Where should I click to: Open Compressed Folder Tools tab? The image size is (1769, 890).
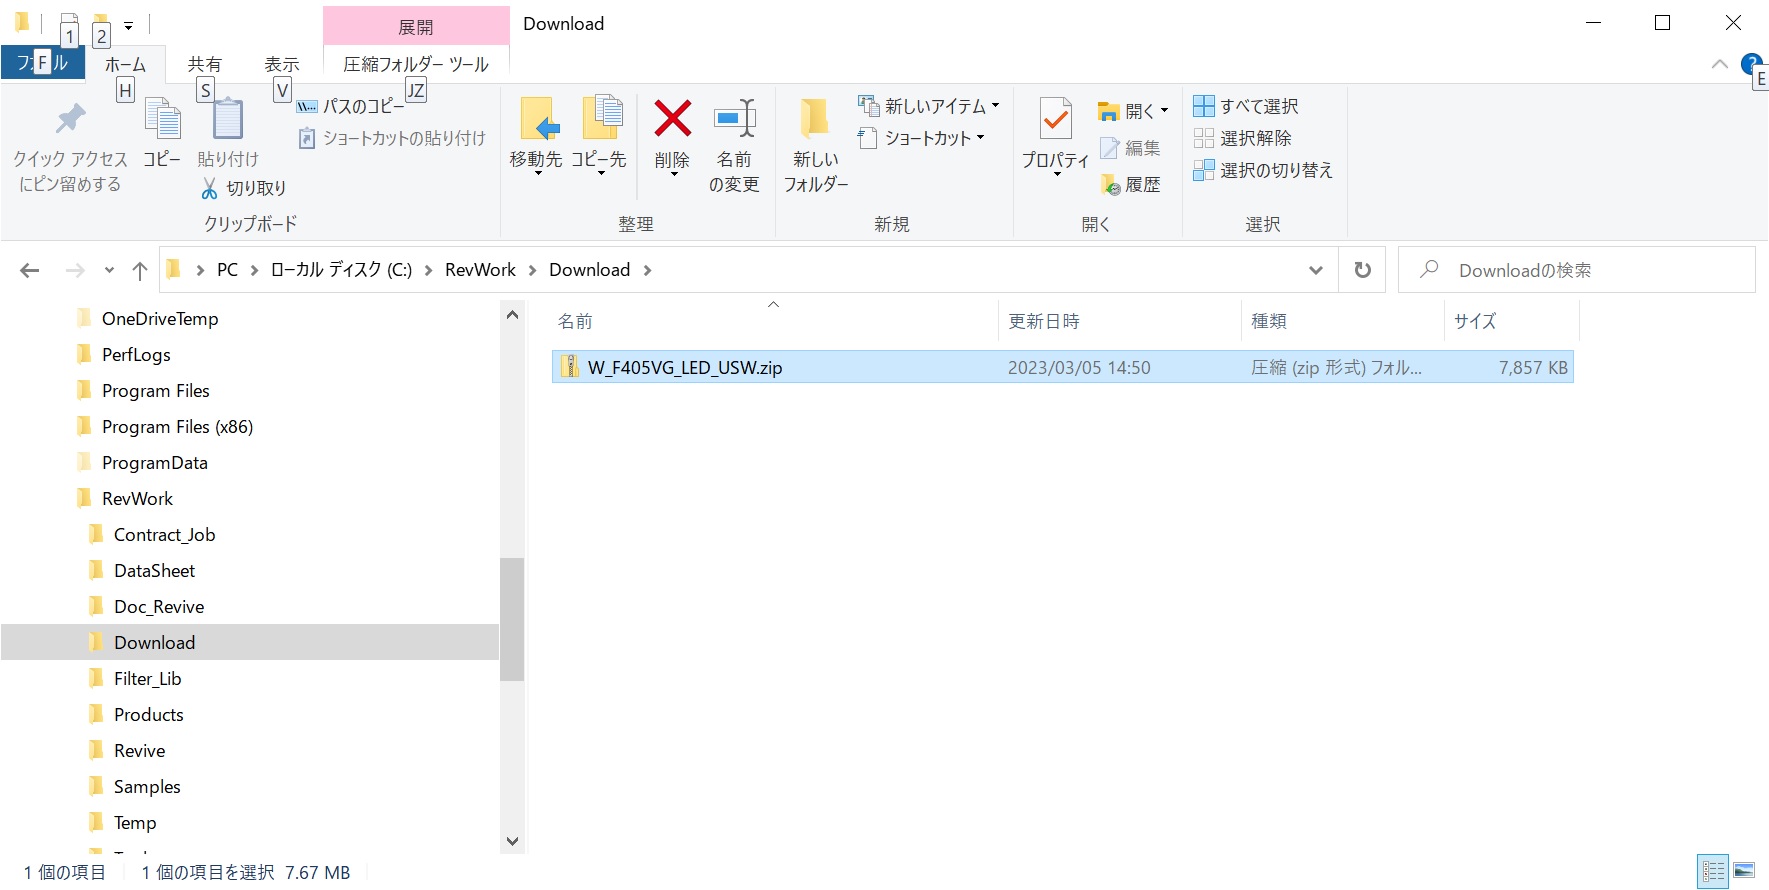(416, 64)
